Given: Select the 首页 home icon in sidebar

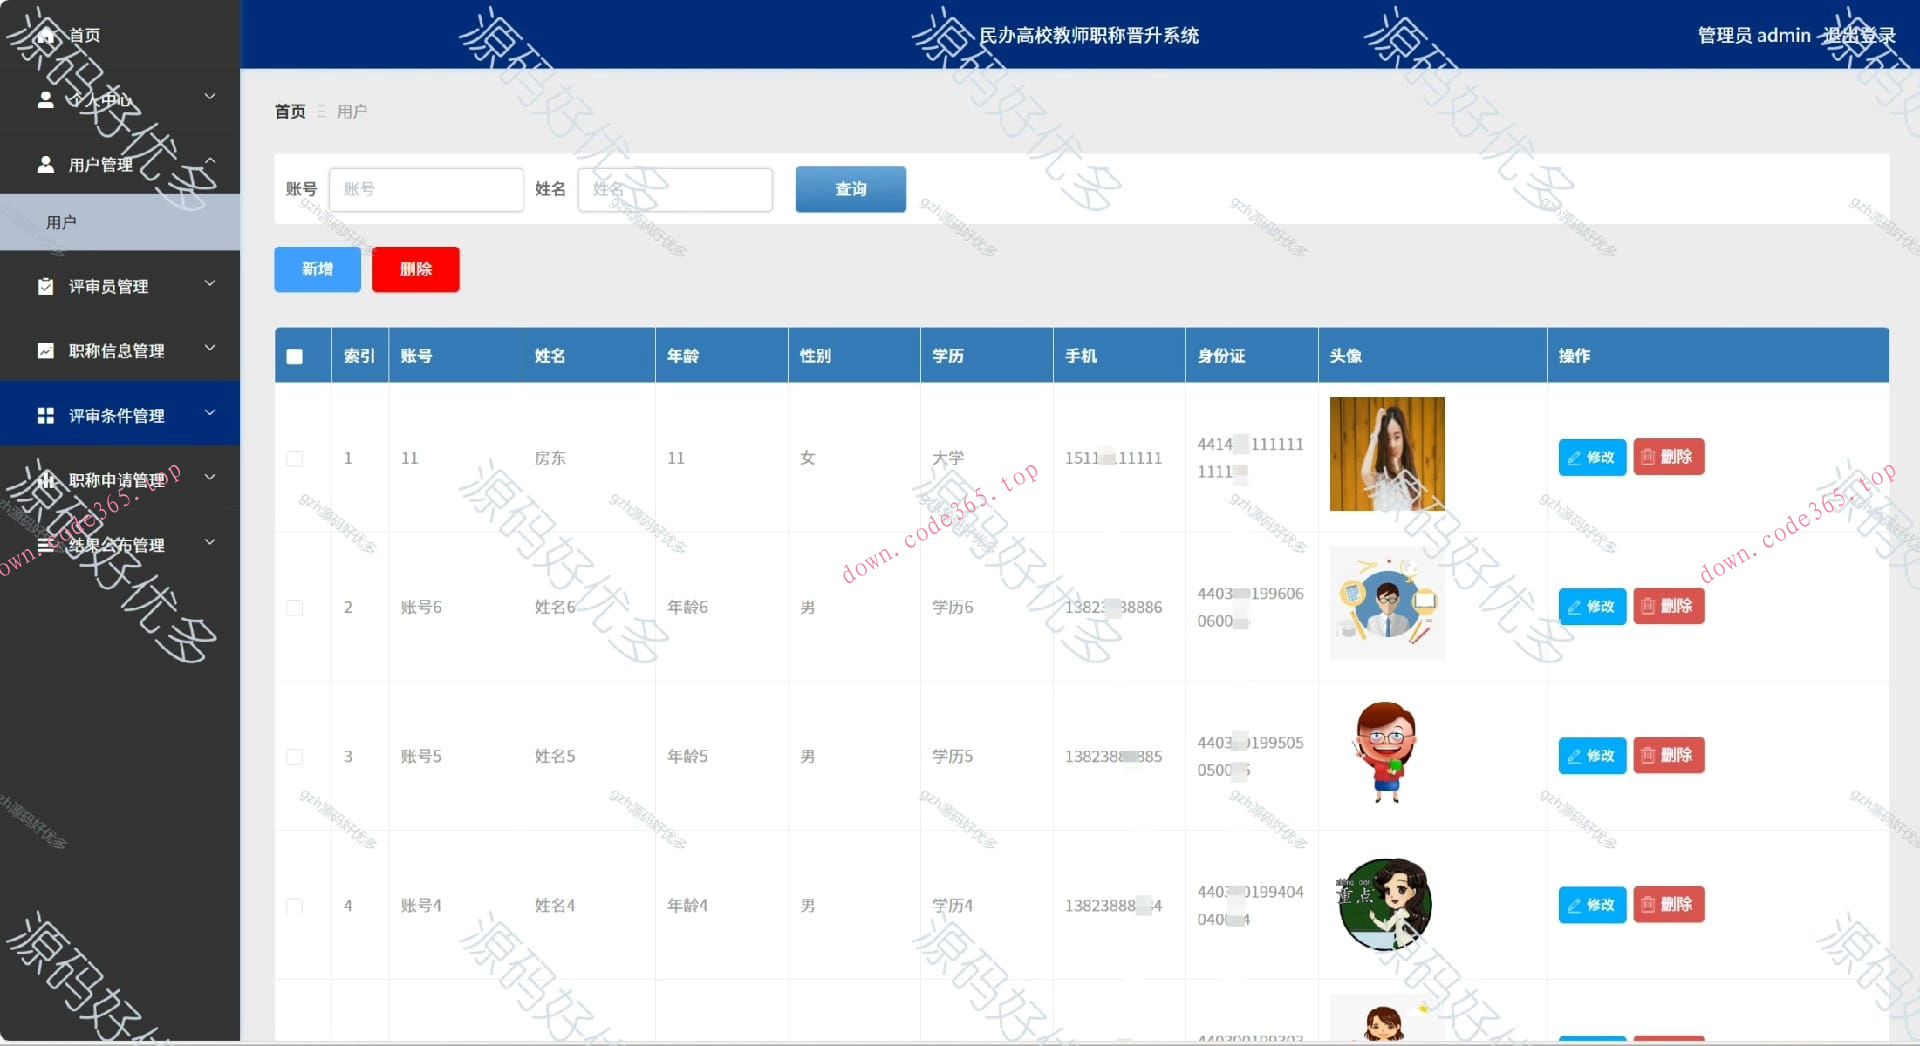Looking at the screenshot, I should pyautogui.click(x=45, y=34).
